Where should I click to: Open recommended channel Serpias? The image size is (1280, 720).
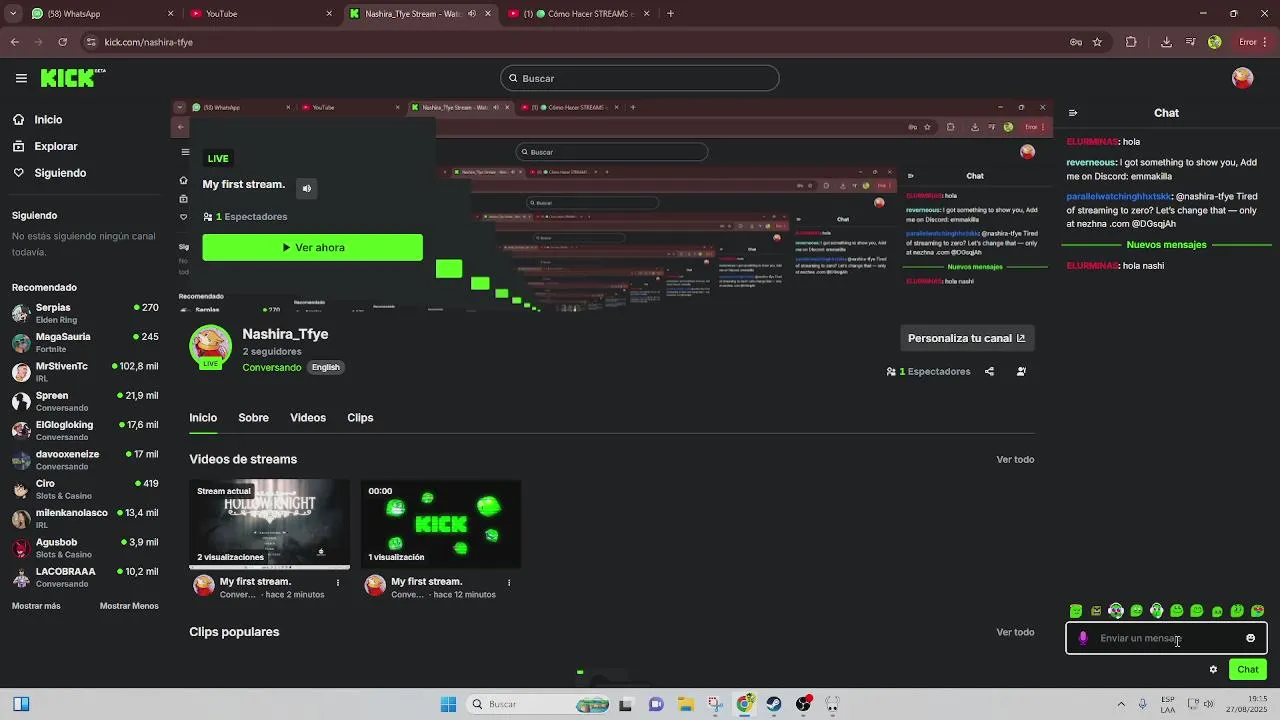point(85,313)
